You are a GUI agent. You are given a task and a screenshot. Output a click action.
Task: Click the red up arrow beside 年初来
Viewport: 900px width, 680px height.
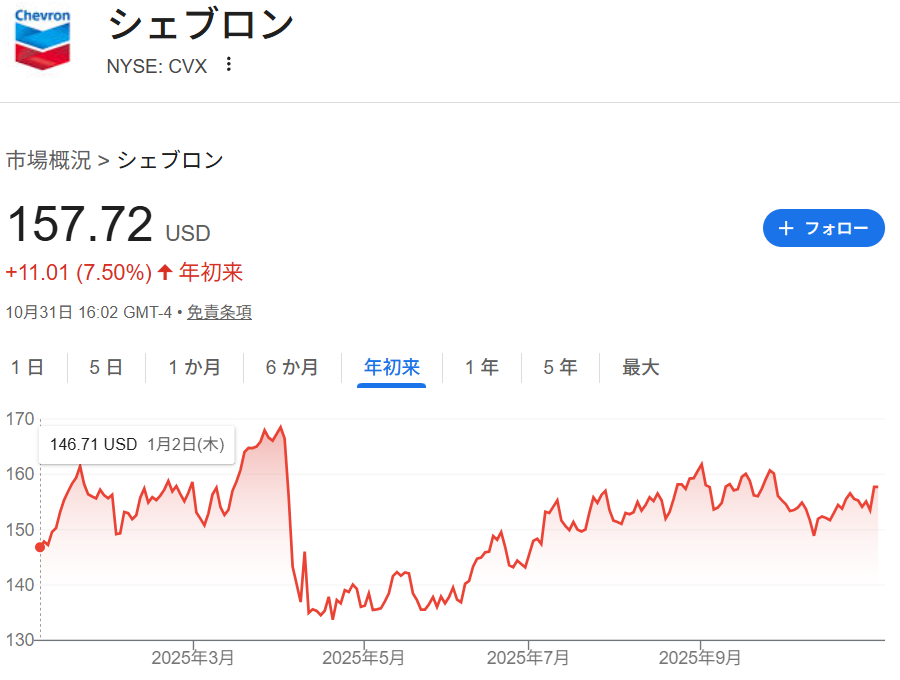coord(165,273)
